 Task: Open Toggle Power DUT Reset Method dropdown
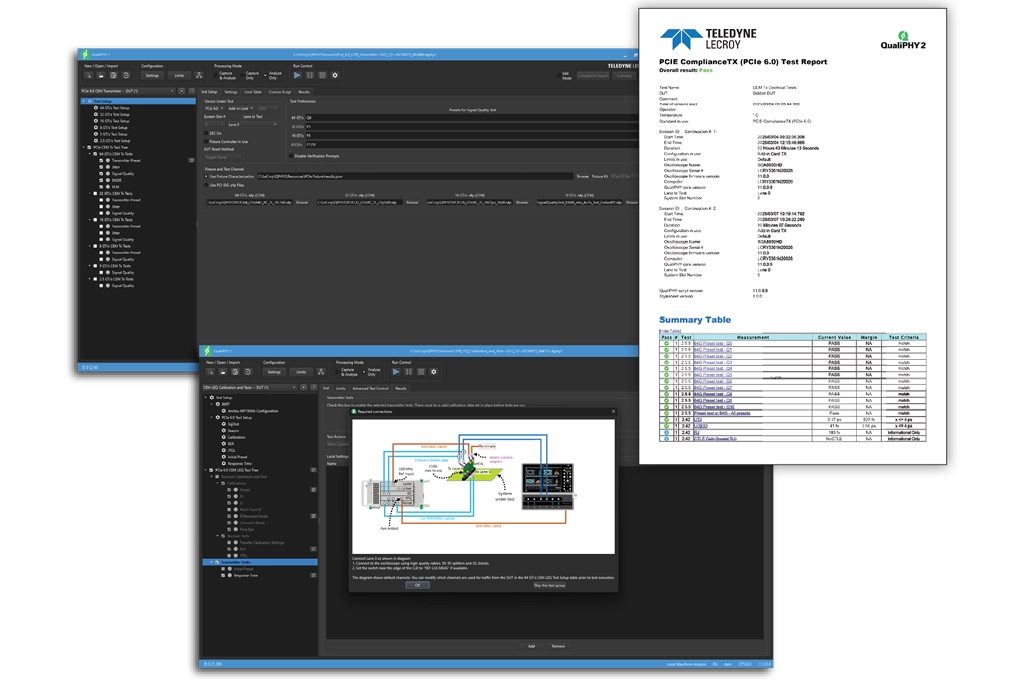[x=222, y=157]
